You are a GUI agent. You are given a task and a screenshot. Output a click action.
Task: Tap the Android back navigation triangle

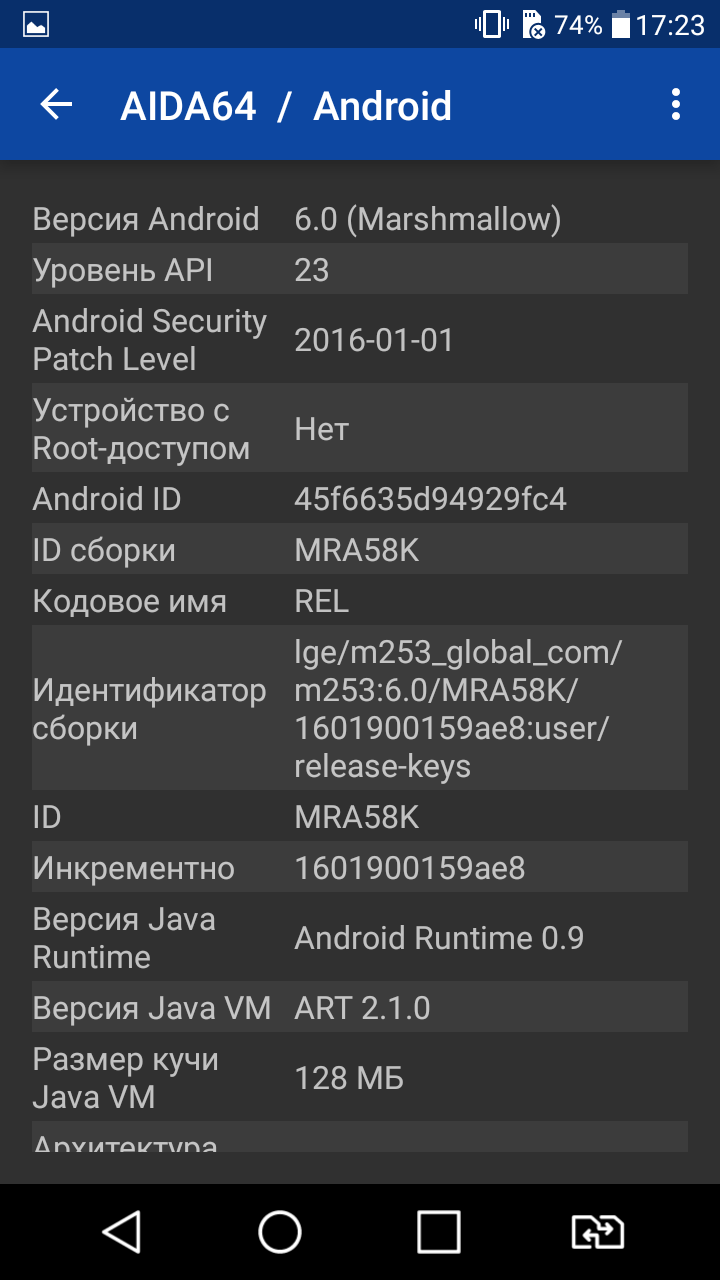pos(122,1232)
